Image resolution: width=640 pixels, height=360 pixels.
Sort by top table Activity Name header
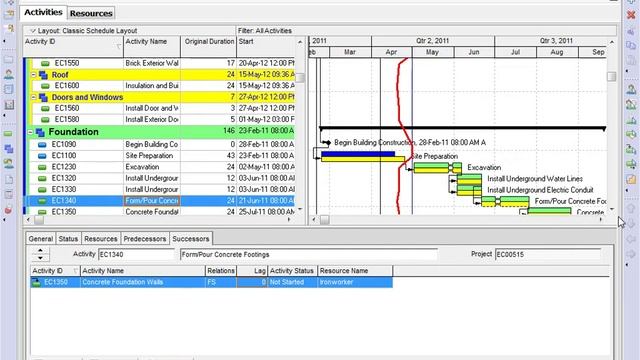coord(152,46)
